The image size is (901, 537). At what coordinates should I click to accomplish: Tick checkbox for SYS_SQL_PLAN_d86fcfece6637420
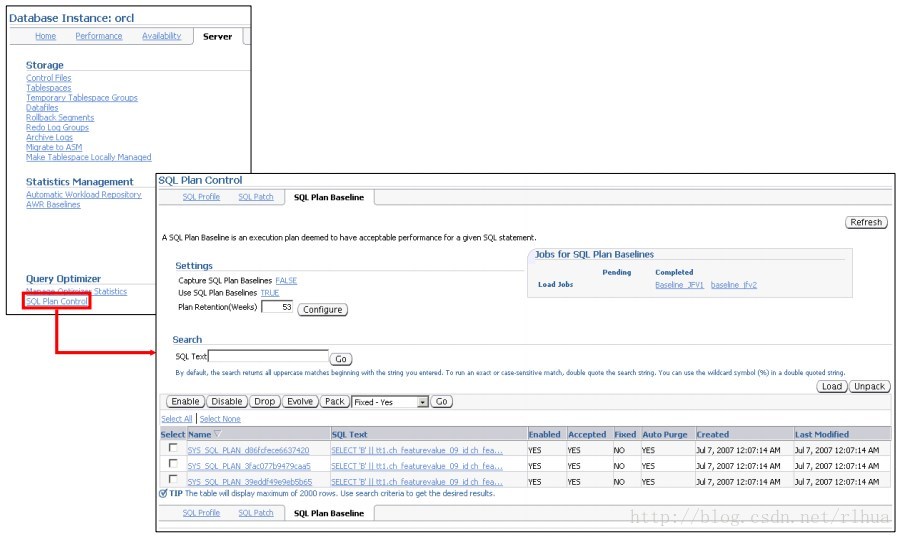pos(173,448)
